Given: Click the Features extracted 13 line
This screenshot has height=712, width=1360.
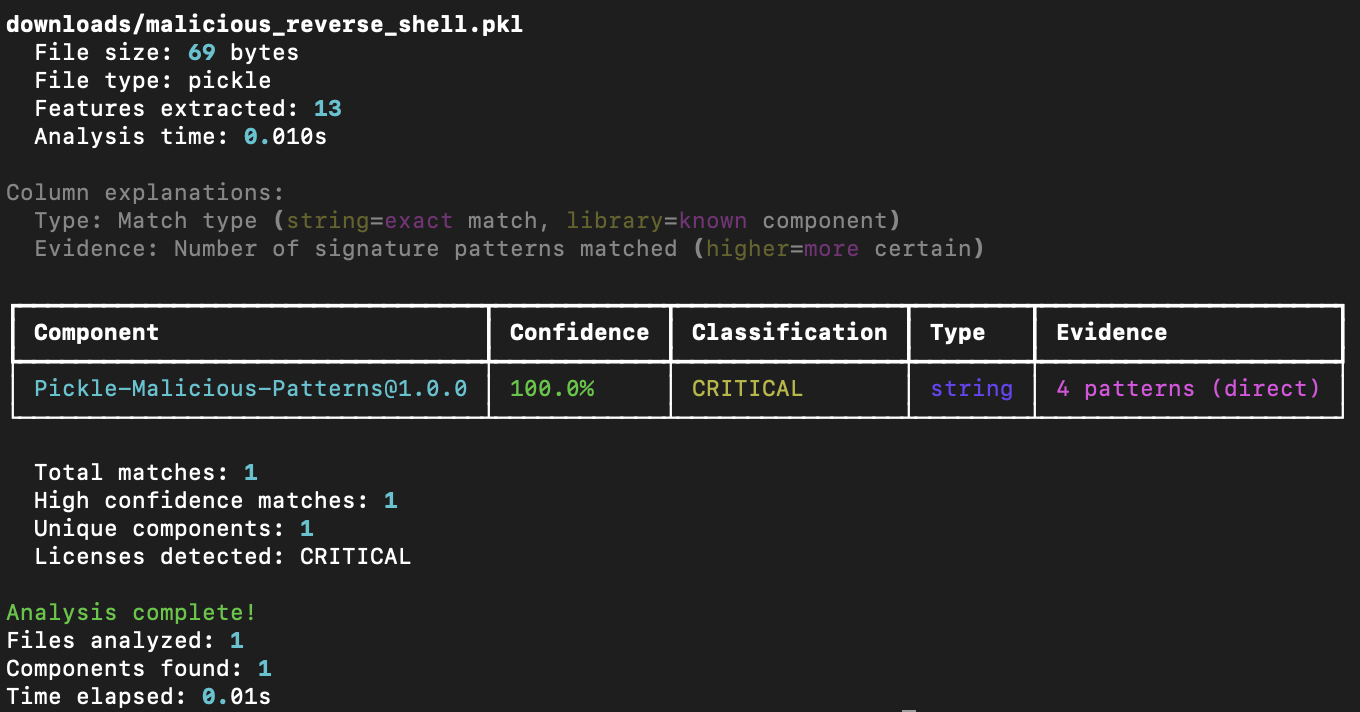Looking at the screenshot, I should point(188,108).
